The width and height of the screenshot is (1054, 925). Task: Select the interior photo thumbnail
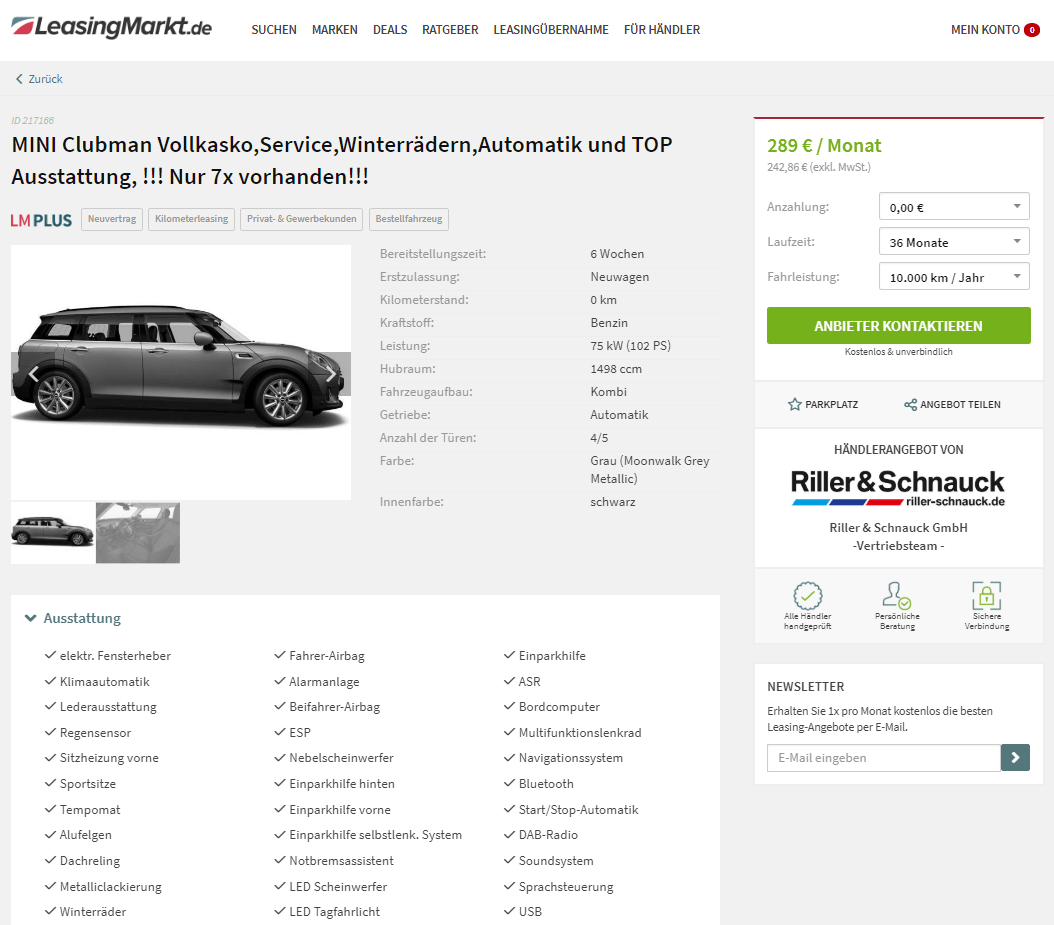pos(138,532)
